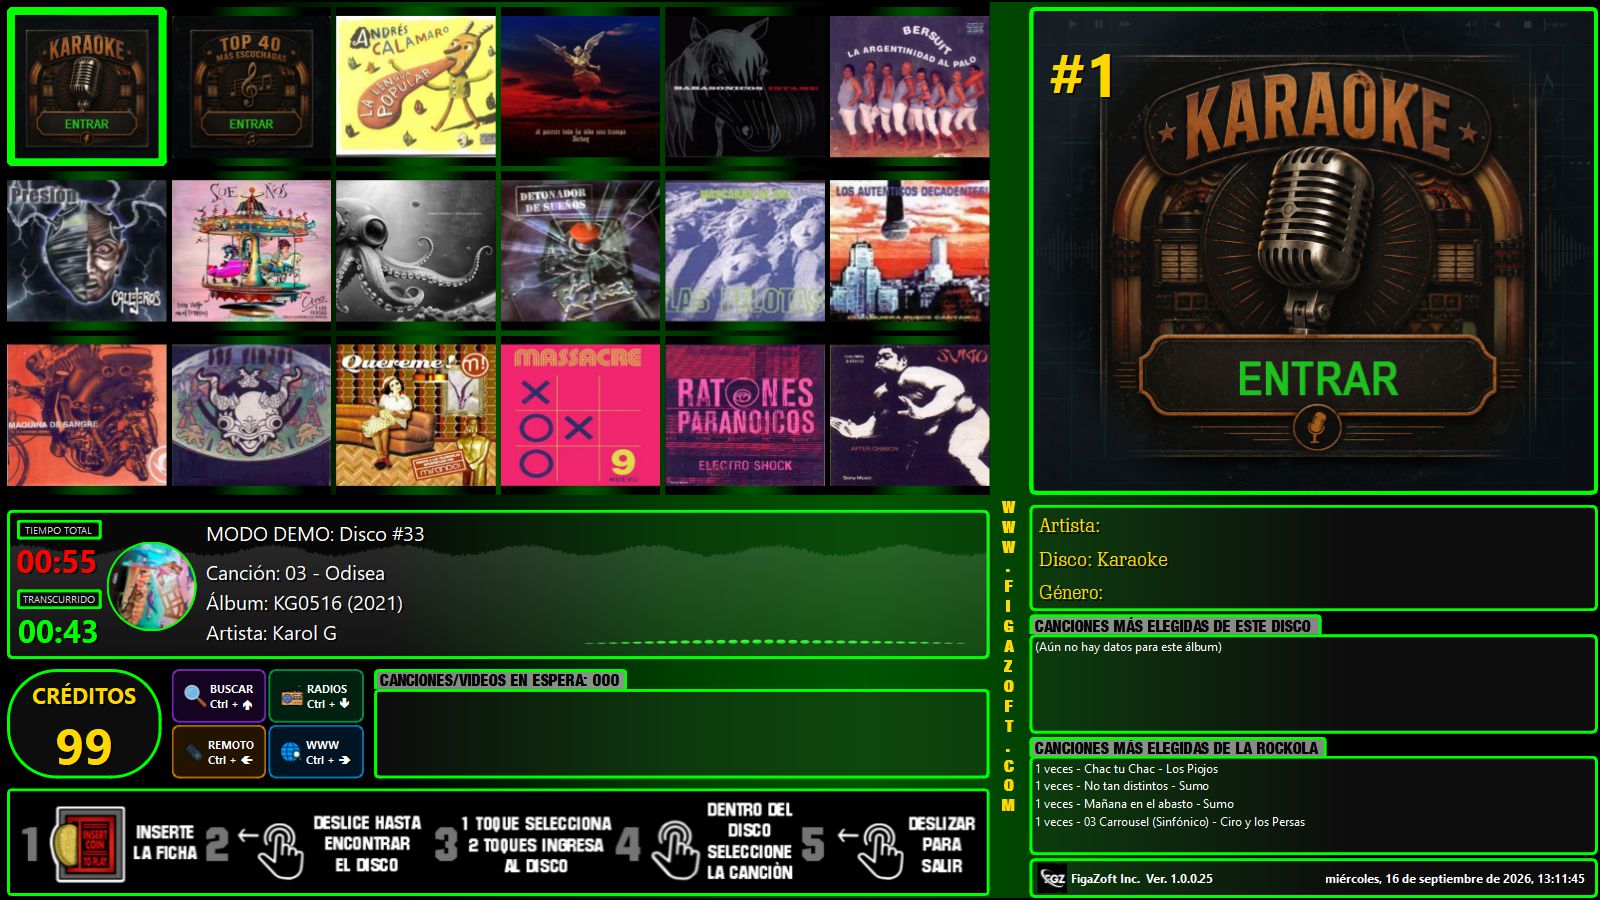Select 'Mañana en el abasto - Sumo' row
This screenshot has width=1600, height=900.
pyautogui.click(x=1134, y=804)
